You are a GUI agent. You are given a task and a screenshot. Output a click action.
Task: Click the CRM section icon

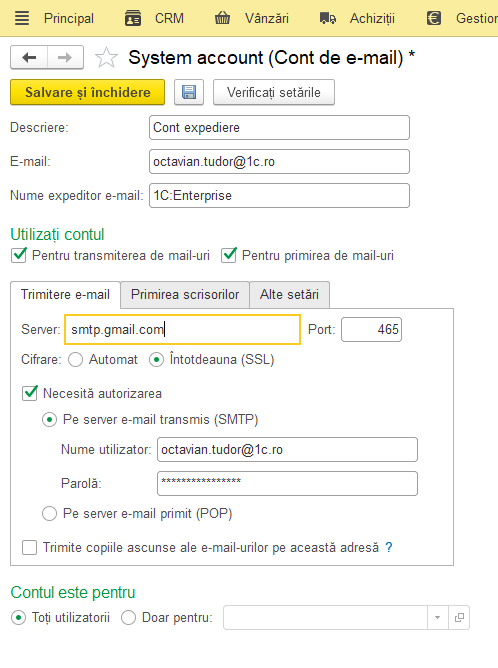pos(133,18)
